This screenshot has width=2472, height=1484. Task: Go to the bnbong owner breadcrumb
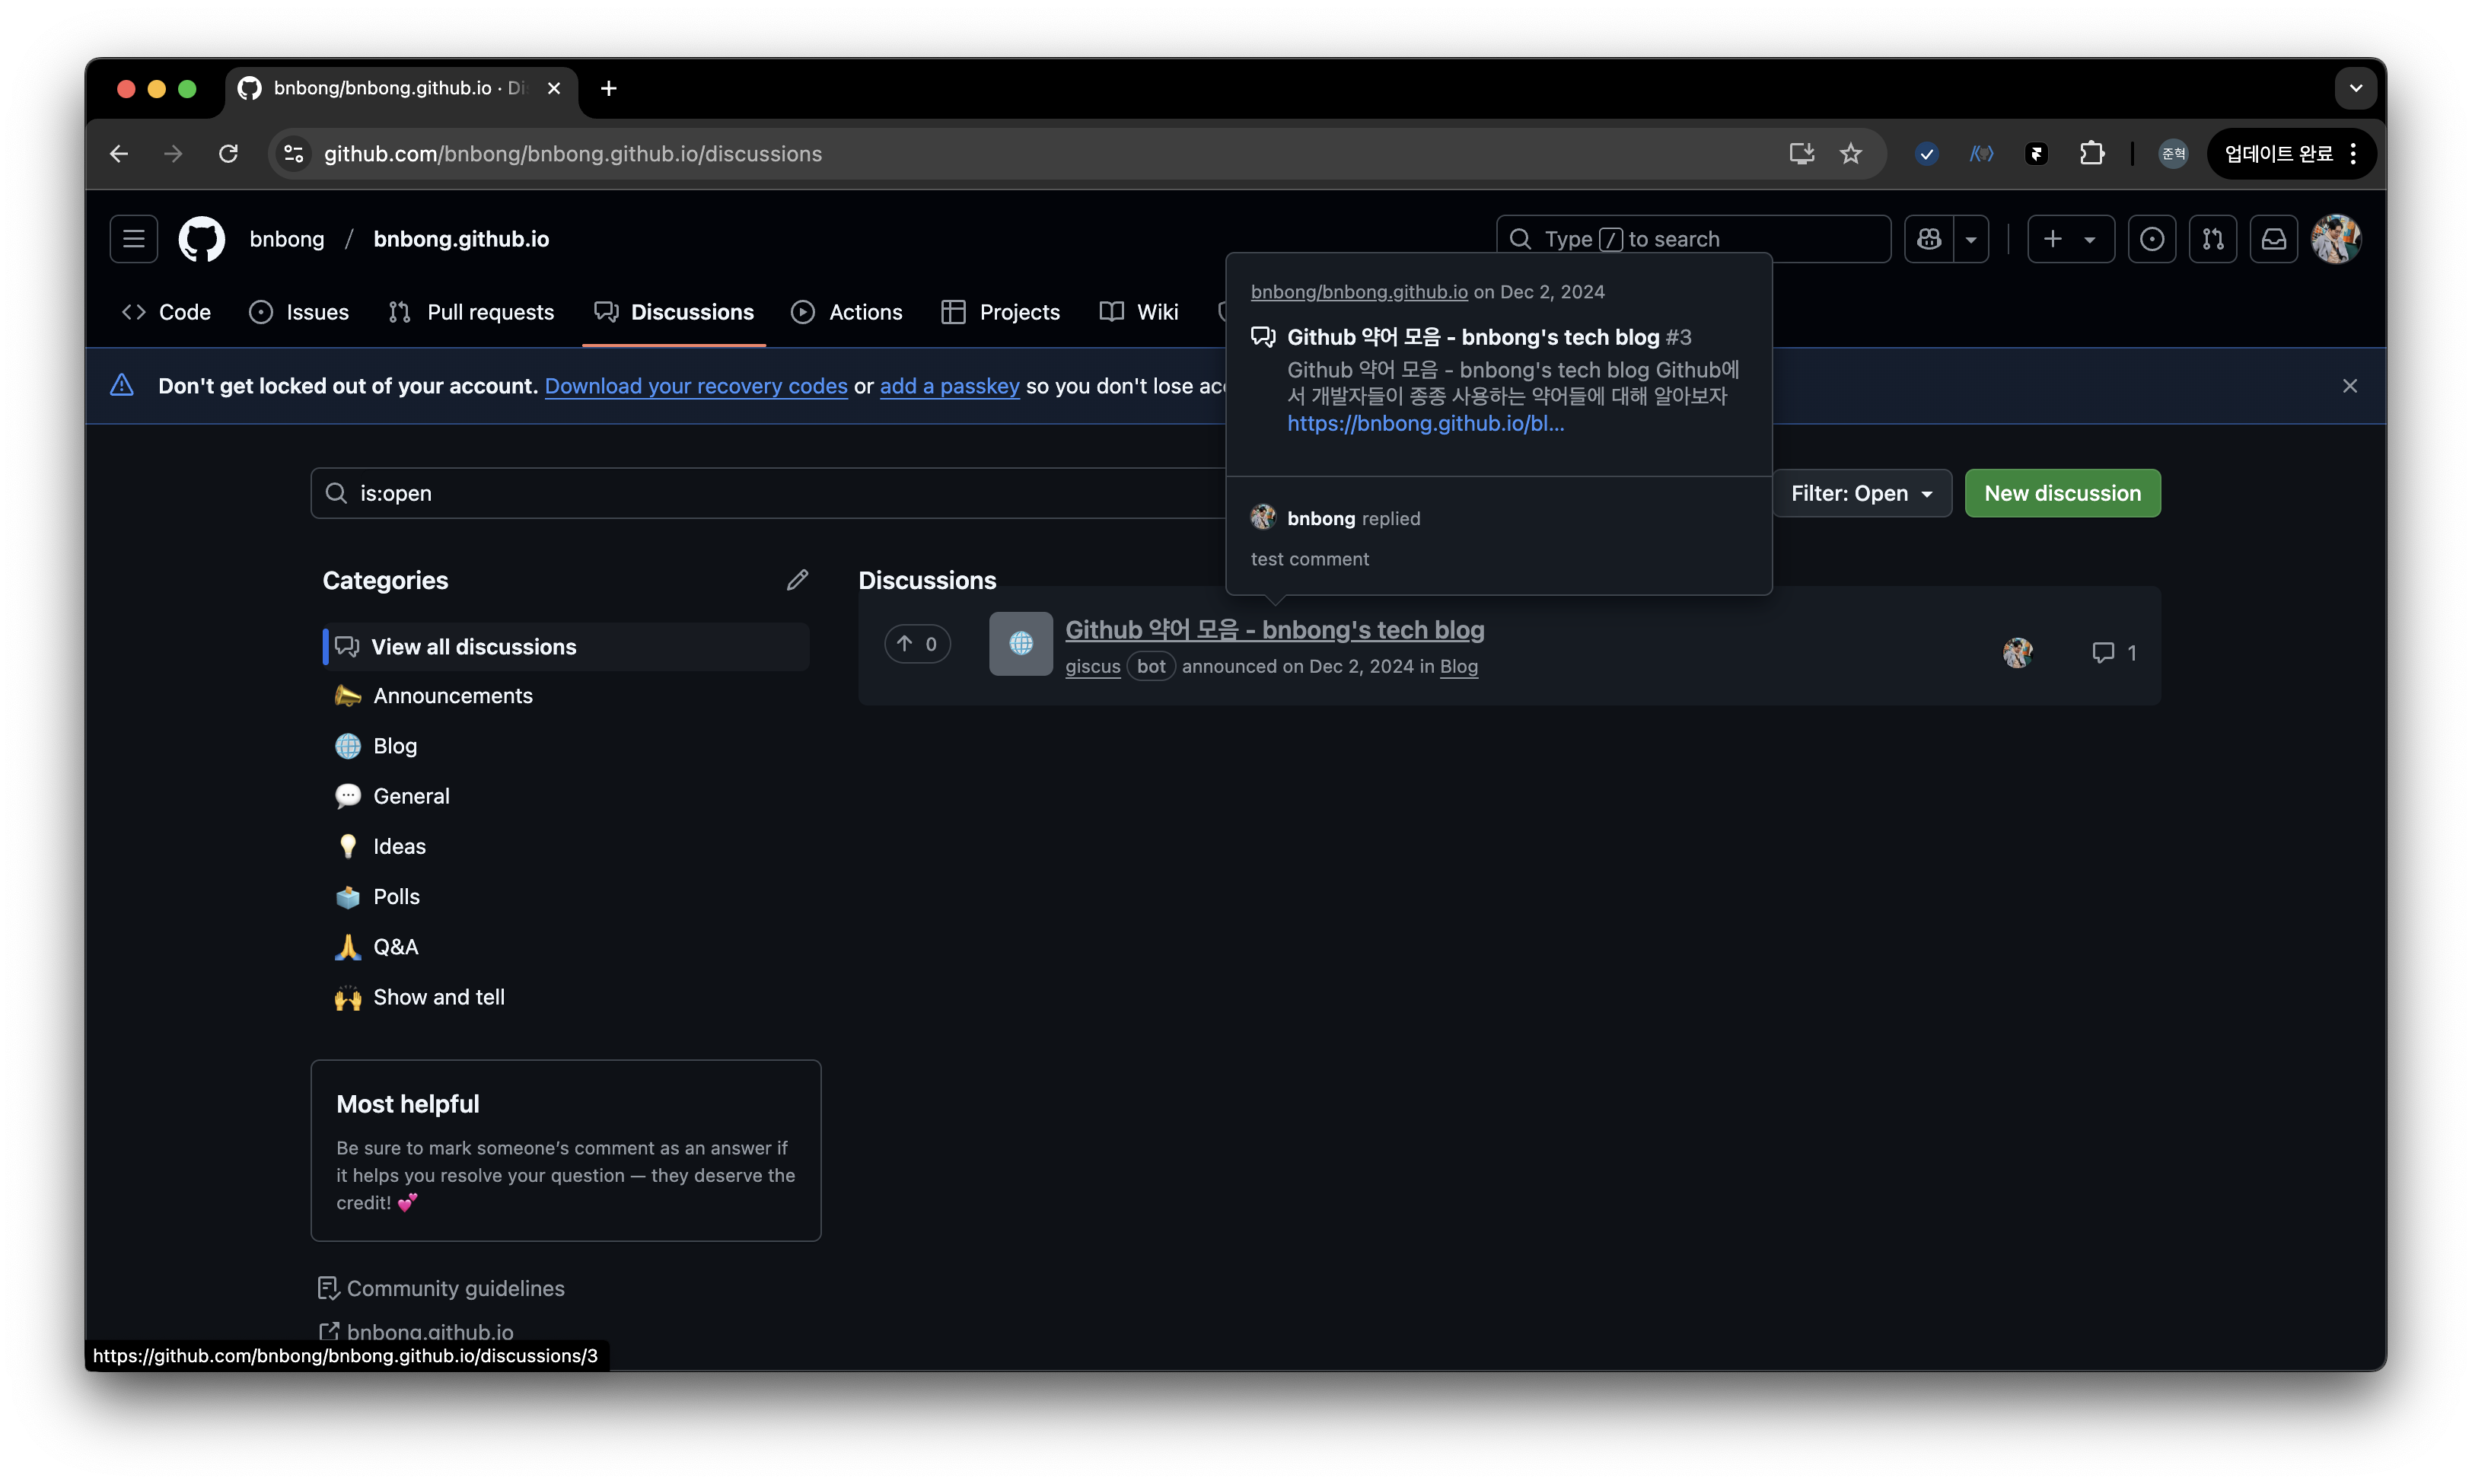pos(287,239)
